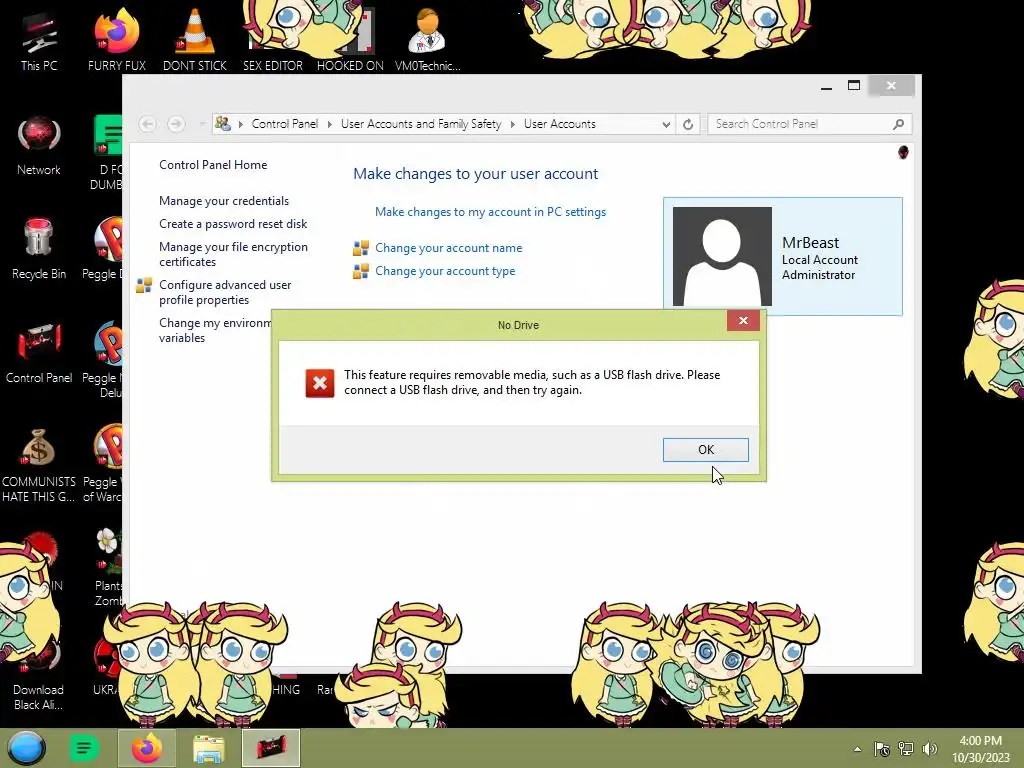Click Change your account type link

[445, 271]
